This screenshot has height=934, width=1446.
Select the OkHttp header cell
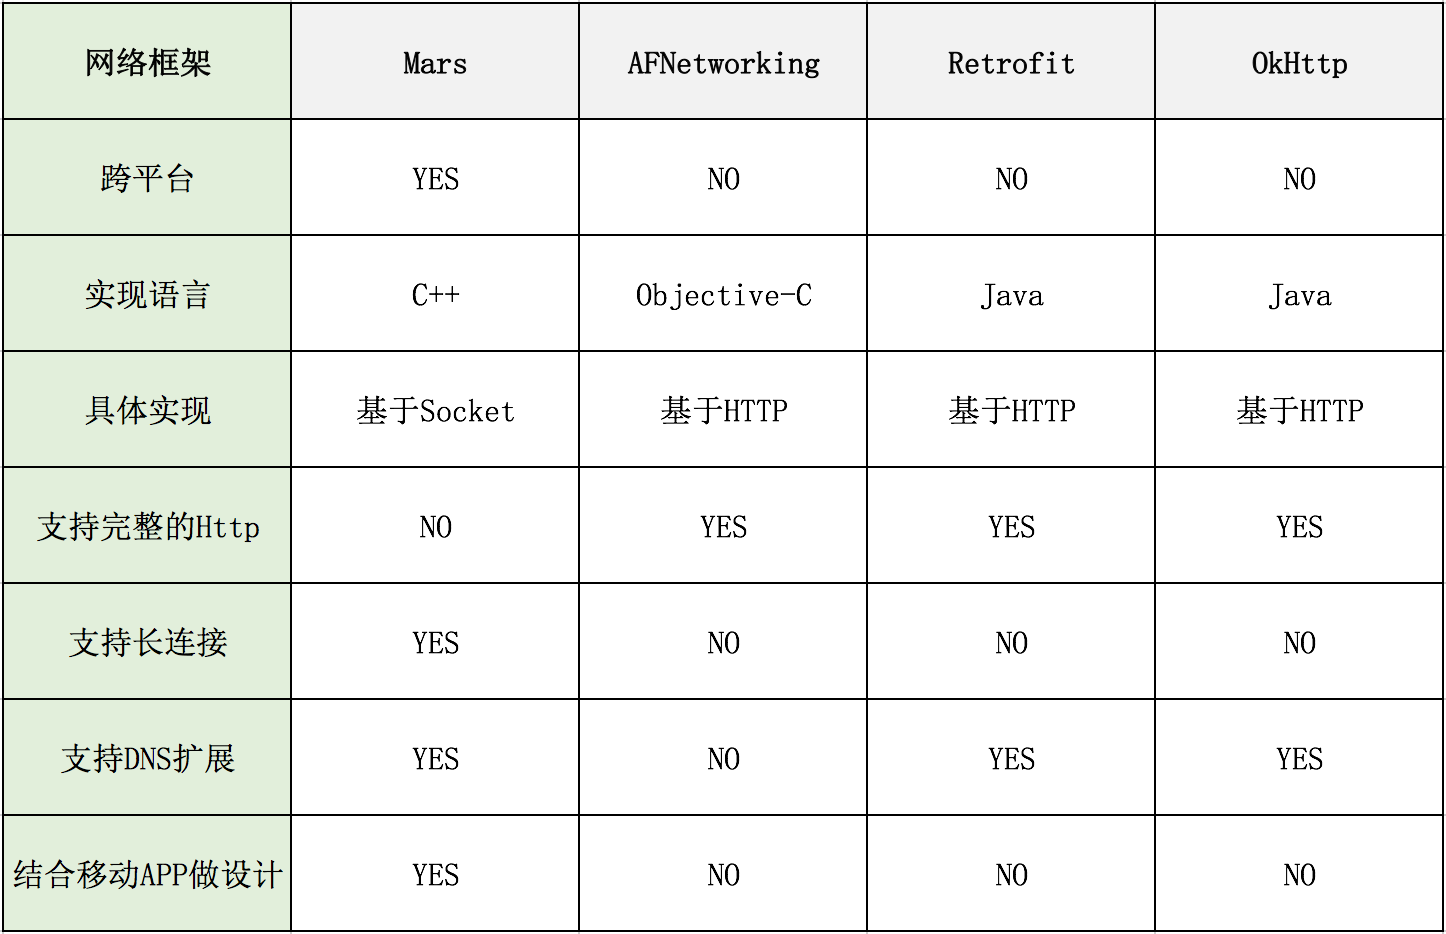(1299, 62)
